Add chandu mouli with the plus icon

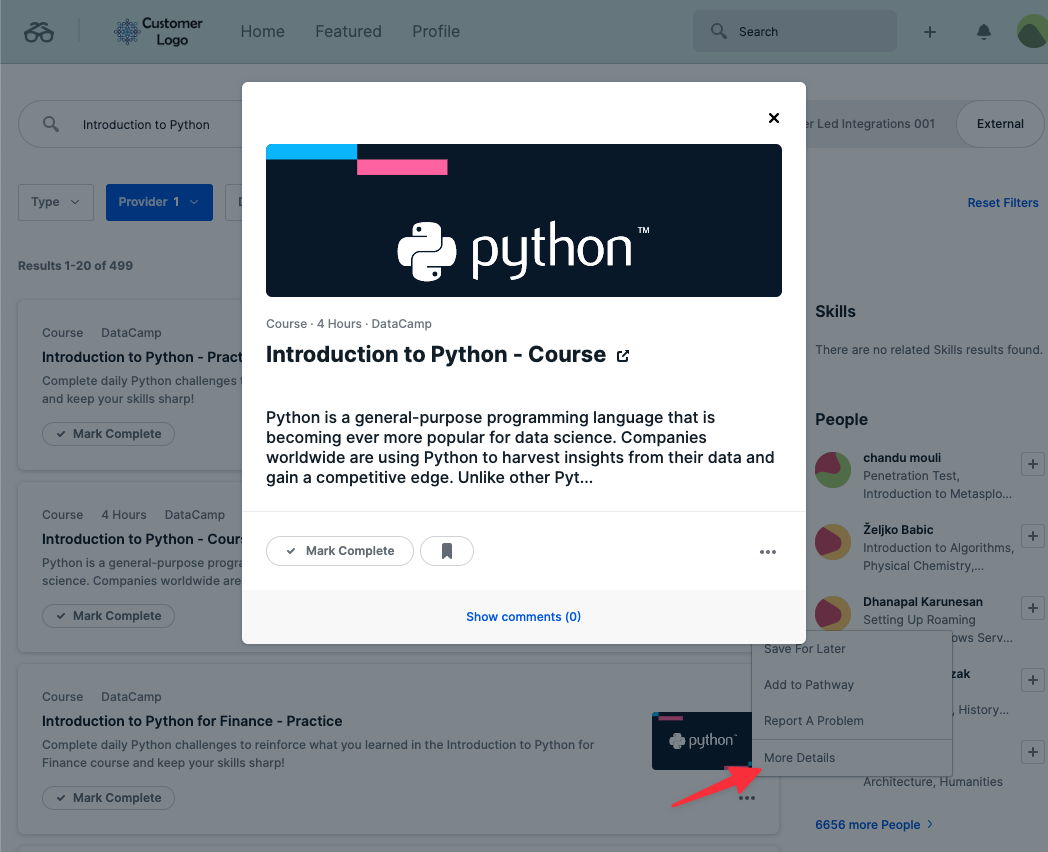tap(1033, 464)
